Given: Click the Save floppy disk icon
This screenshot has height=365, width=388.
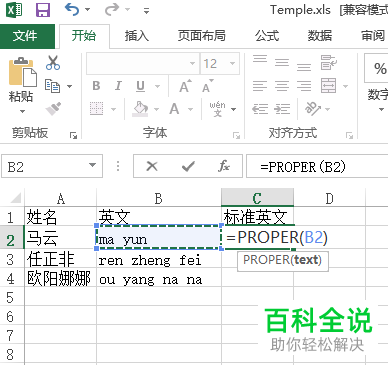Looking at the screenshot, I should (43, 10).
